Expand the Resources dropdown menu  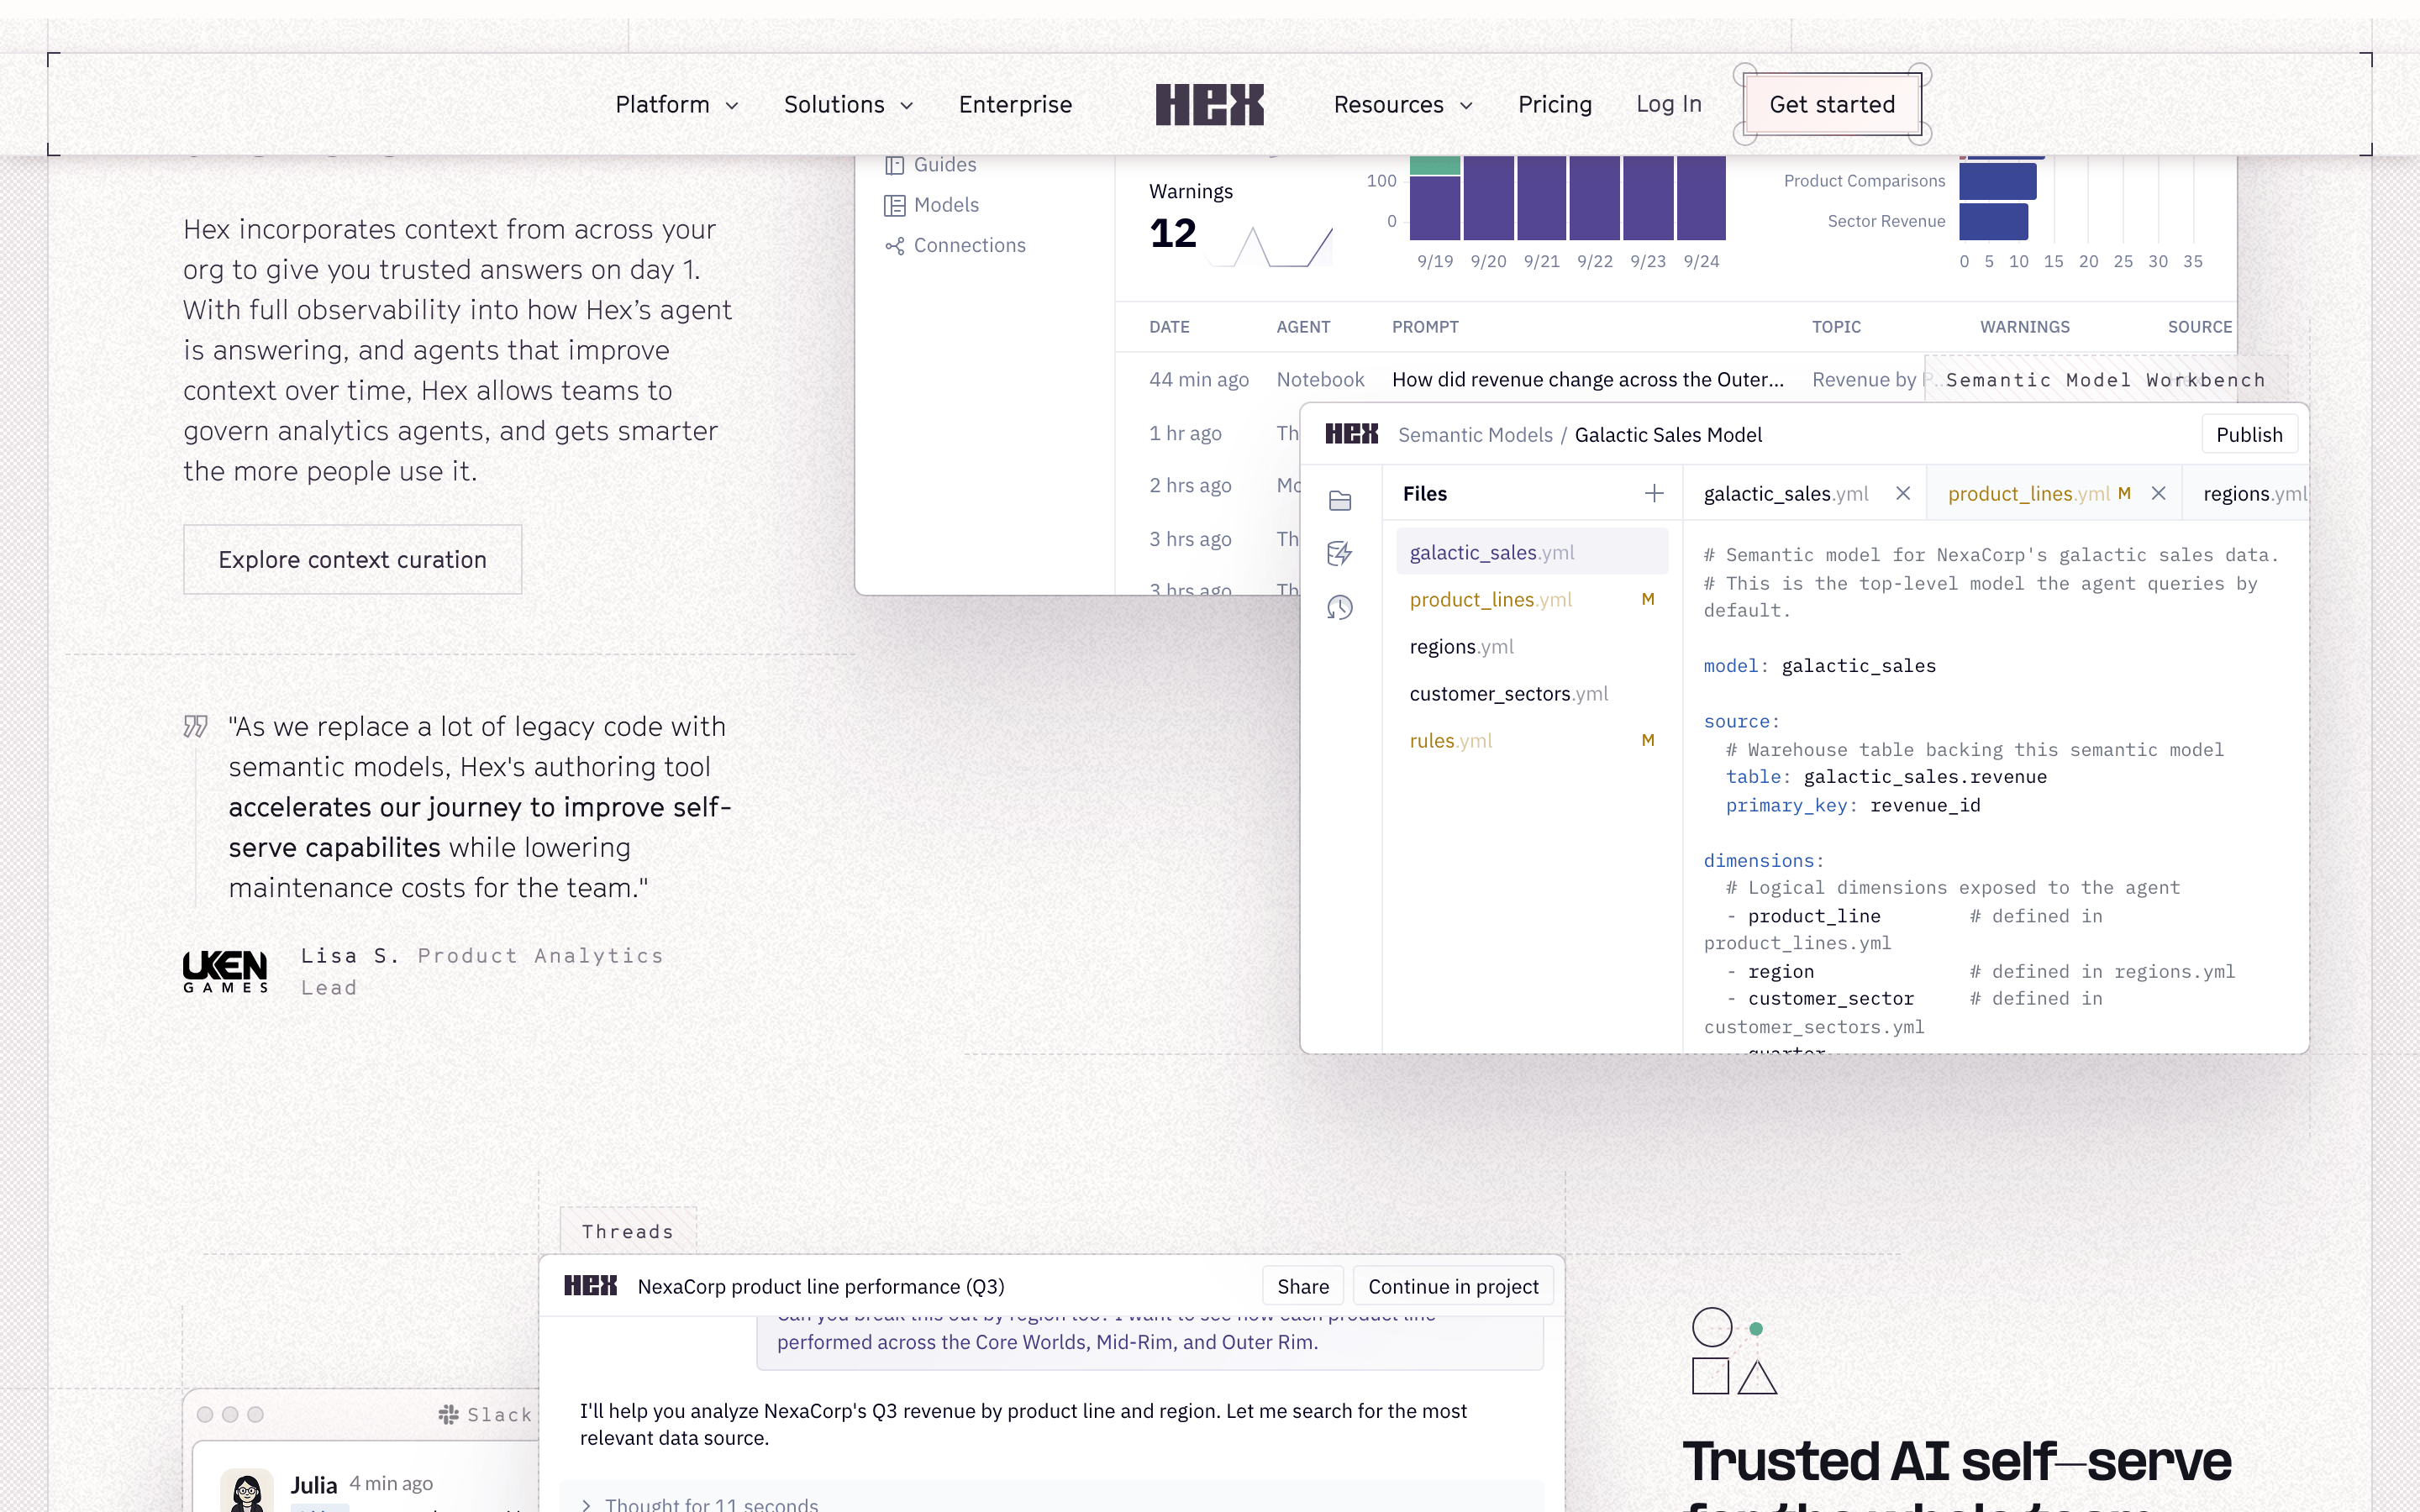1403,104
